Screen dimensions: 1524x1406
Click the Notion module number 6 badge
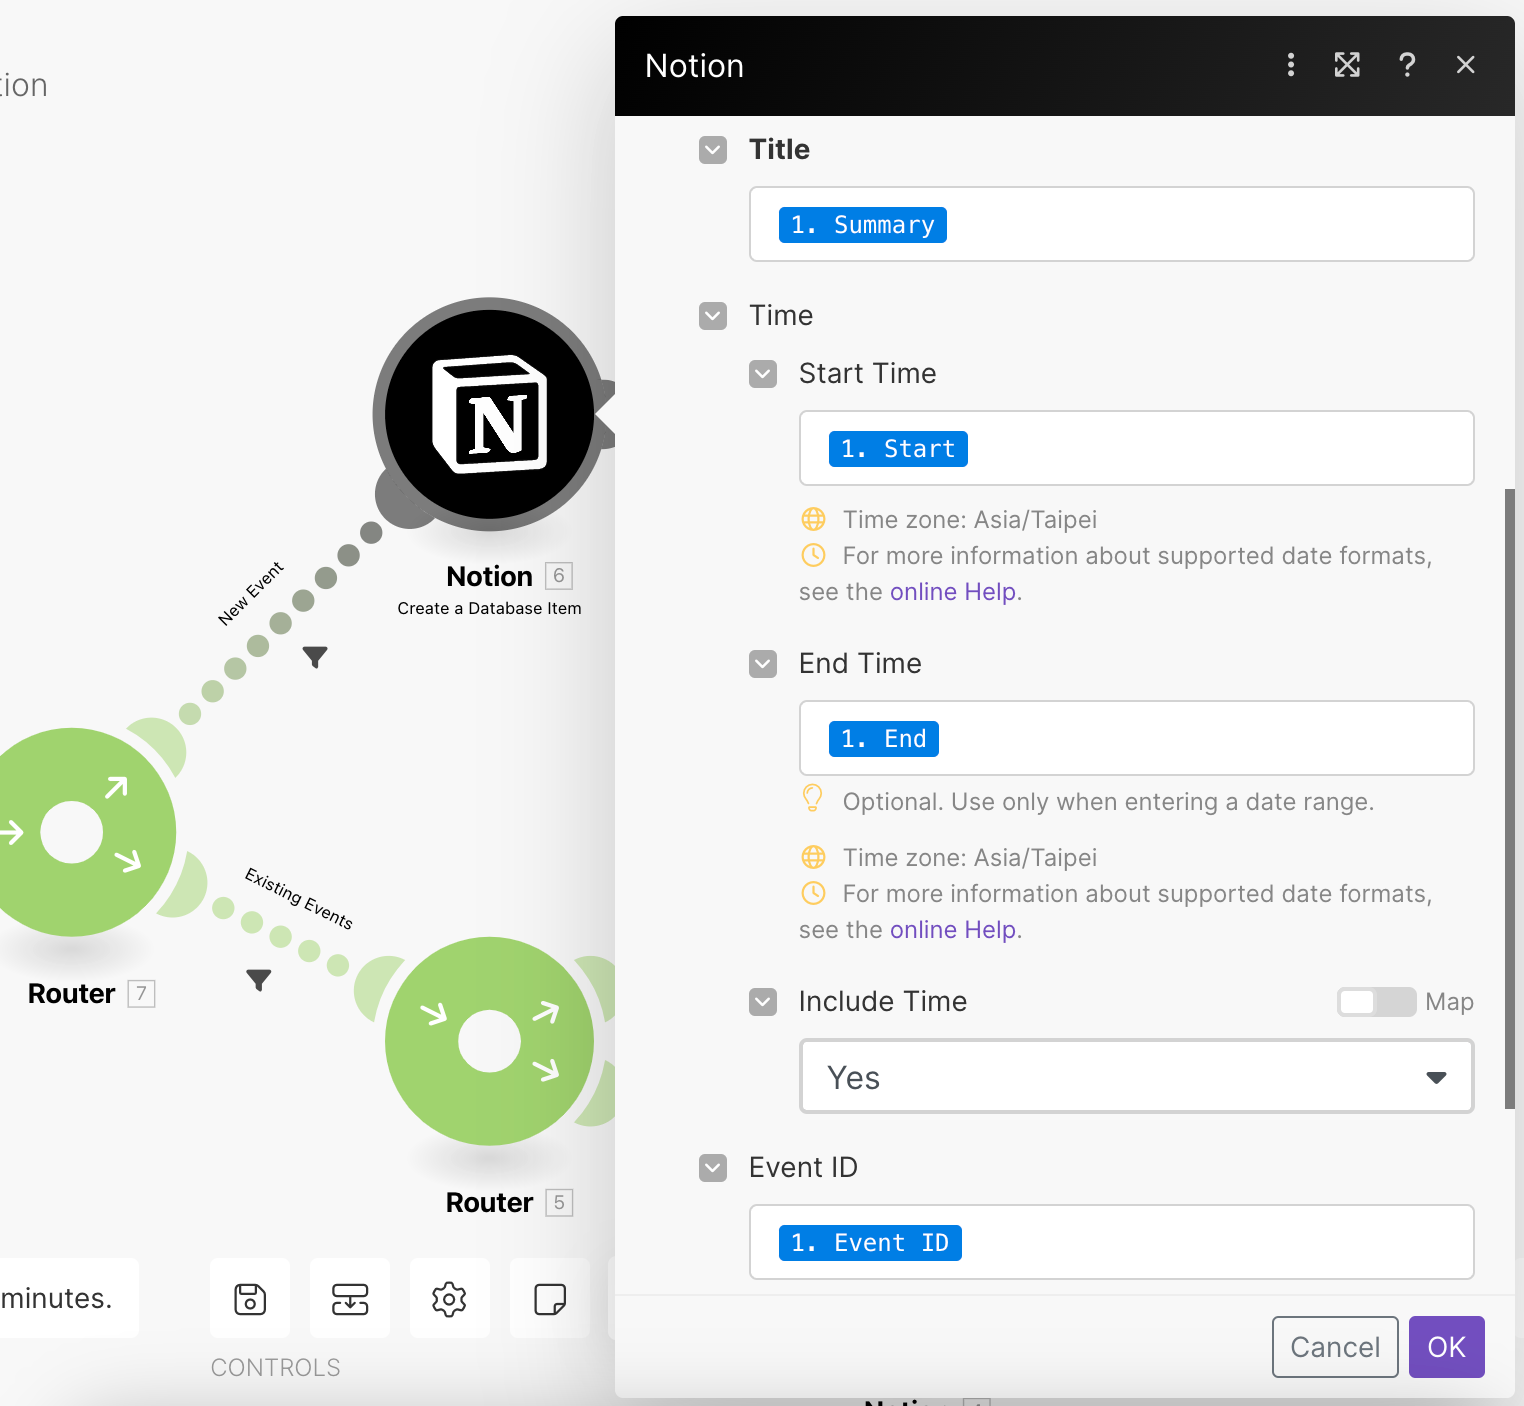[559, 576]
